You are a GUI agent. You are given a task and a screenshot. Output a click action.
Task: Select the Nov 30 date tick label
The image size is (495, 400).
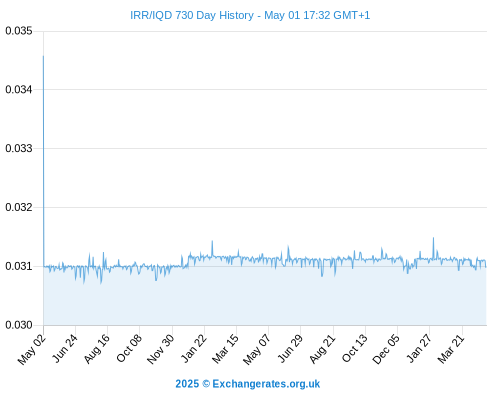coord(160,349)
